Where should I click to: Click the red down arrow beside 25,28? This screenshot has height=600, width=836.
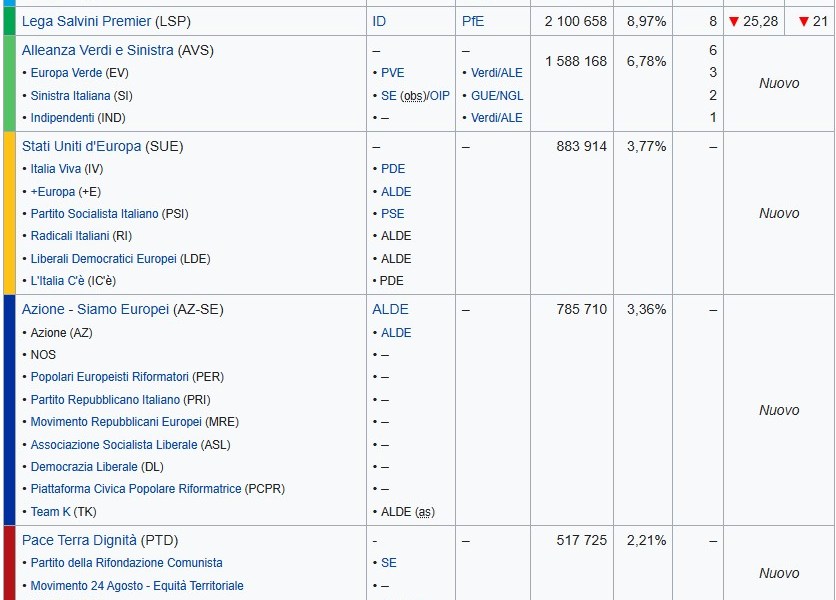click(733, 21)
